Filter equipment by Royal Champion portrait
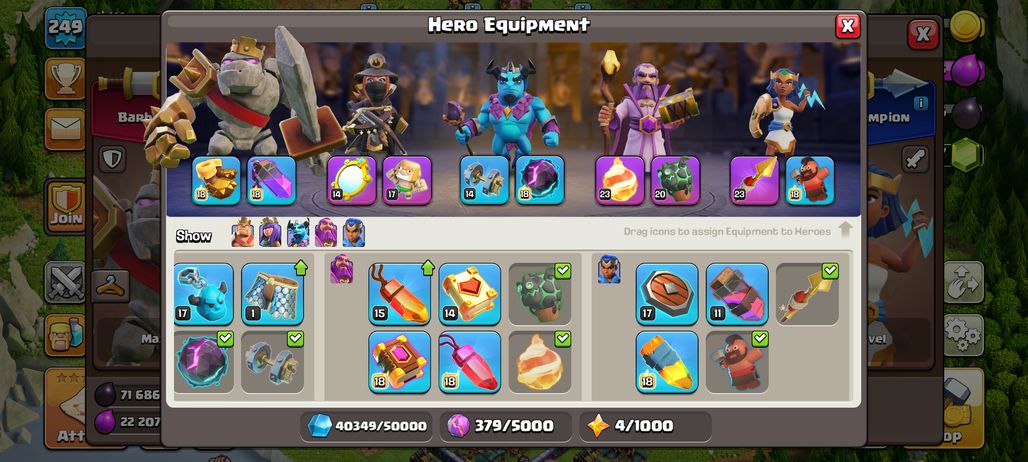The width and height of the screenshot is (1028, 462). 353,233
